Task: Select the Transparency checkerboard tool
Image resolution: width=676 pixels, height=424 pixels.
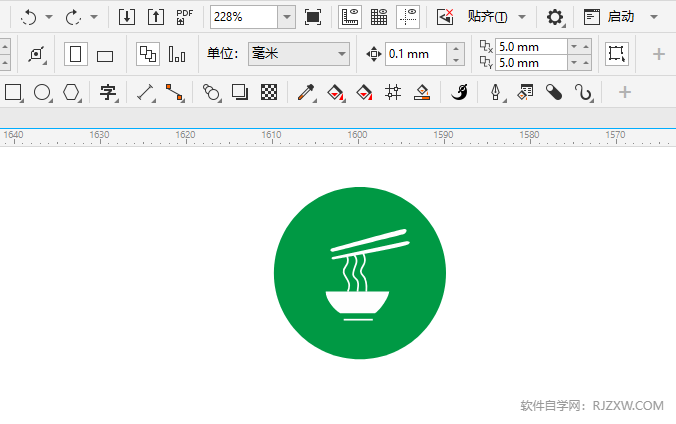Action: point(268,93)
